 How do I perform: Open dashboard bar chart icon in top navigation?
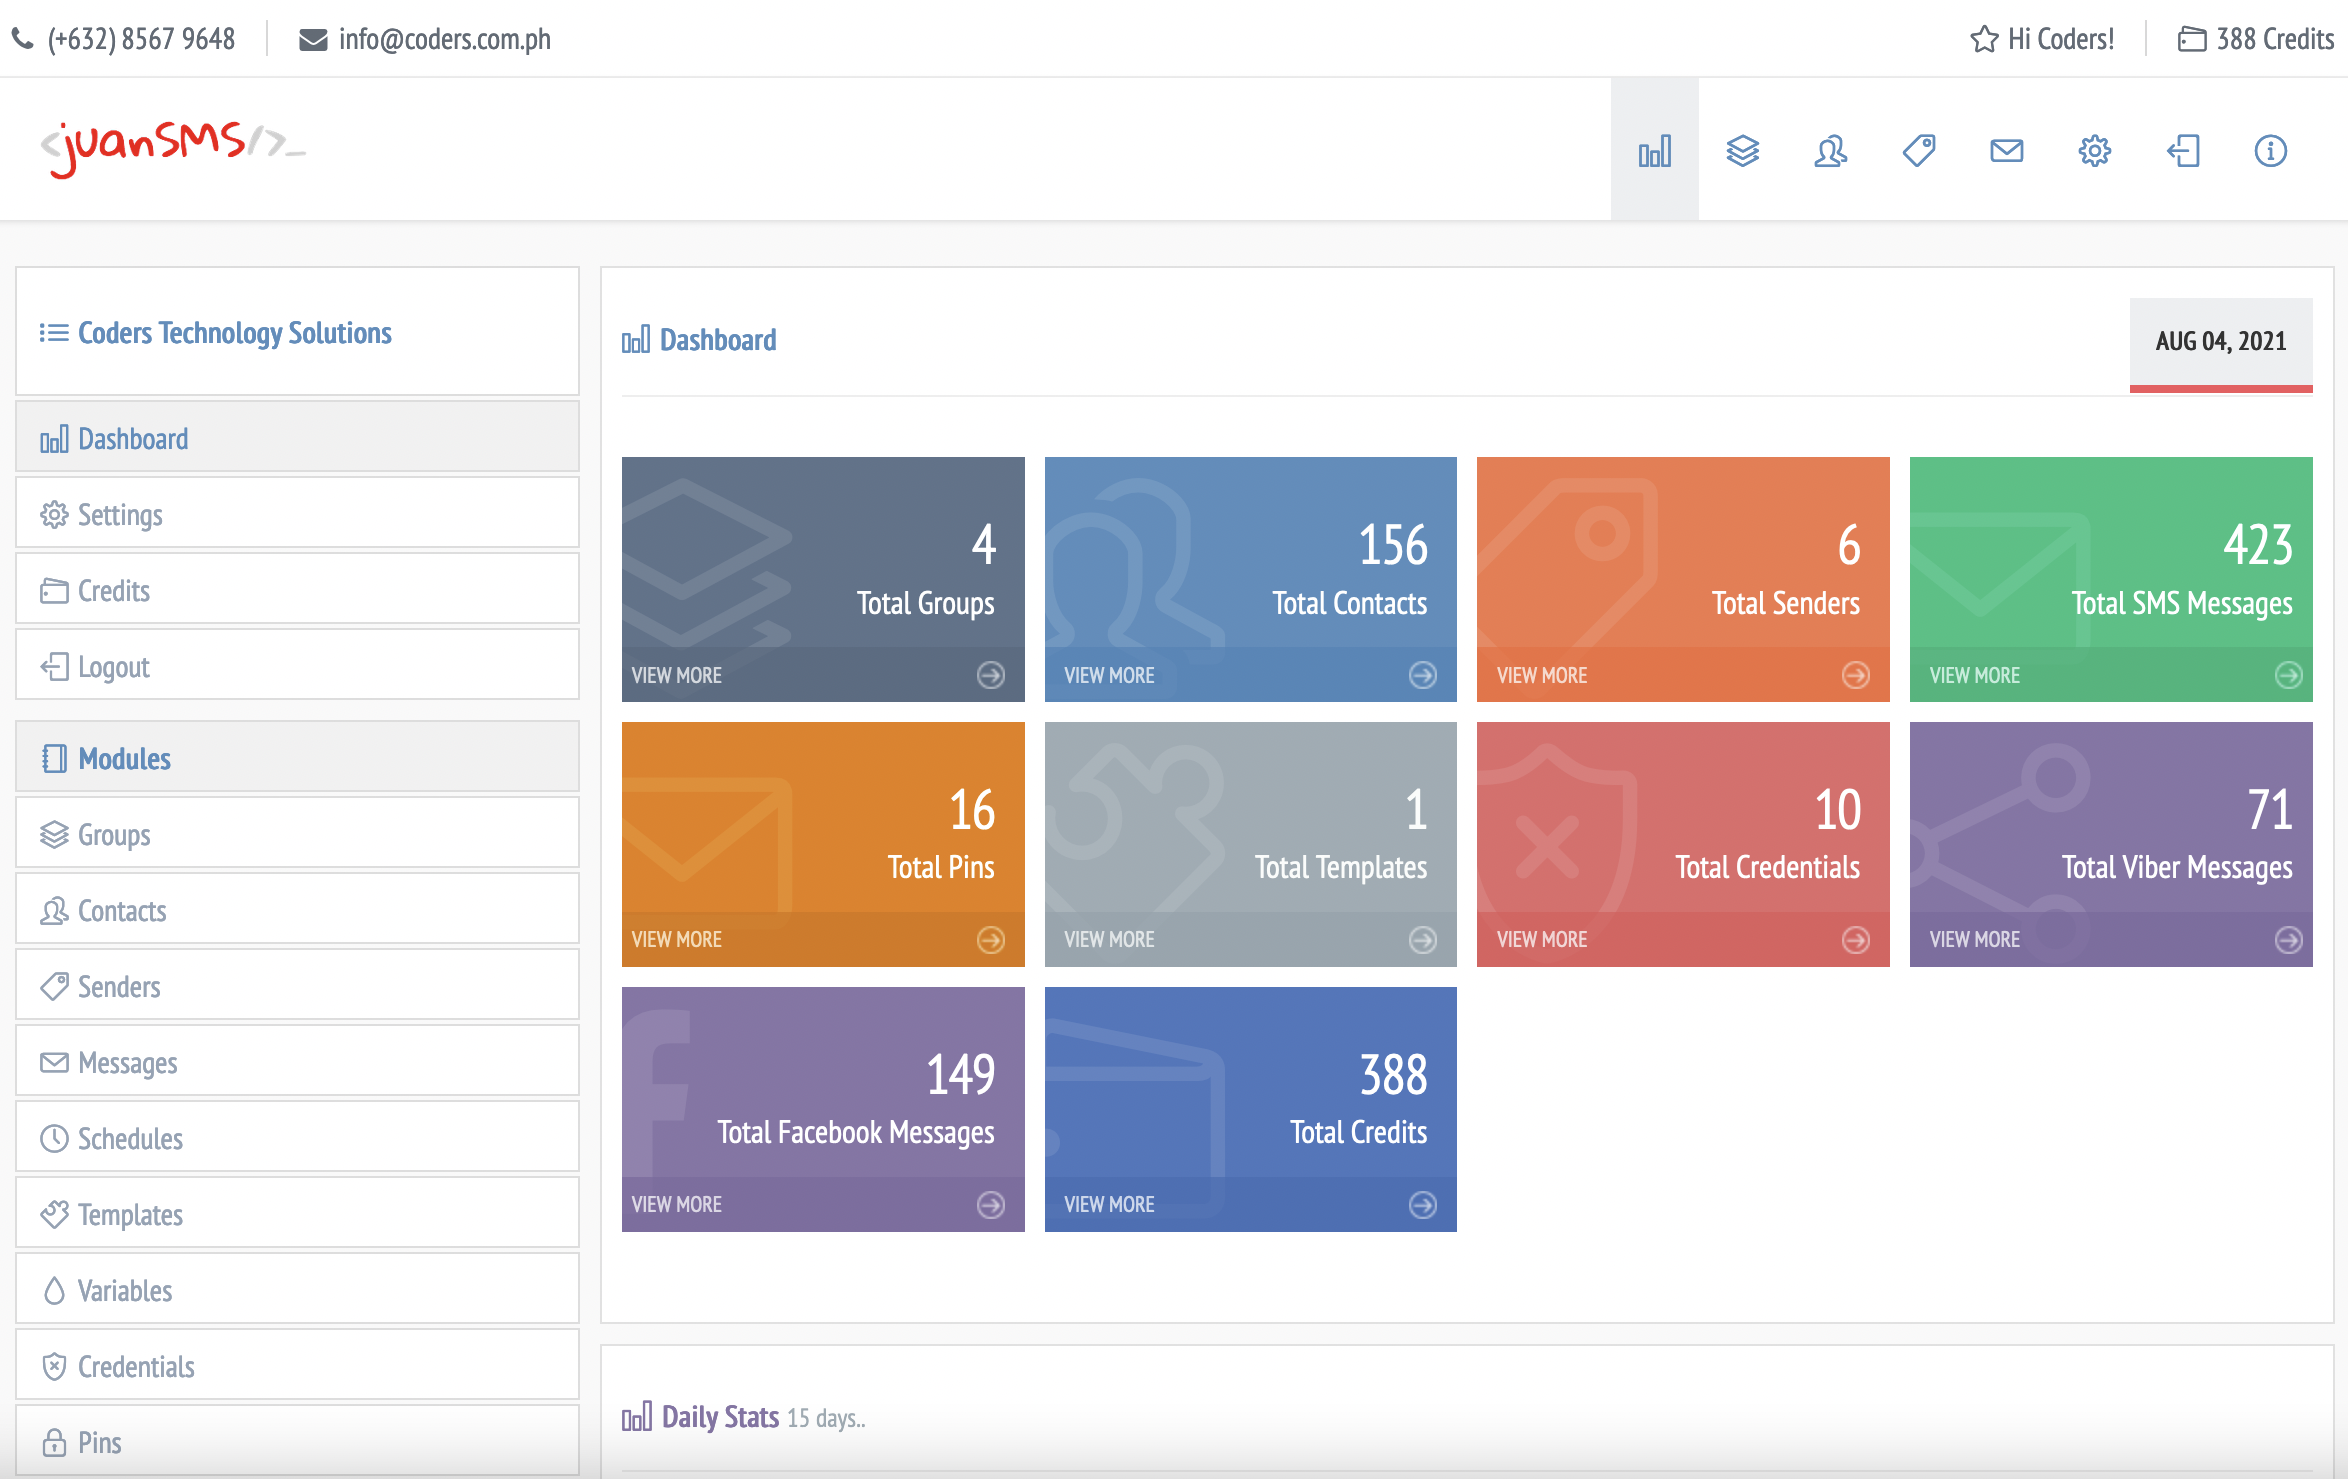[1655, 151]
